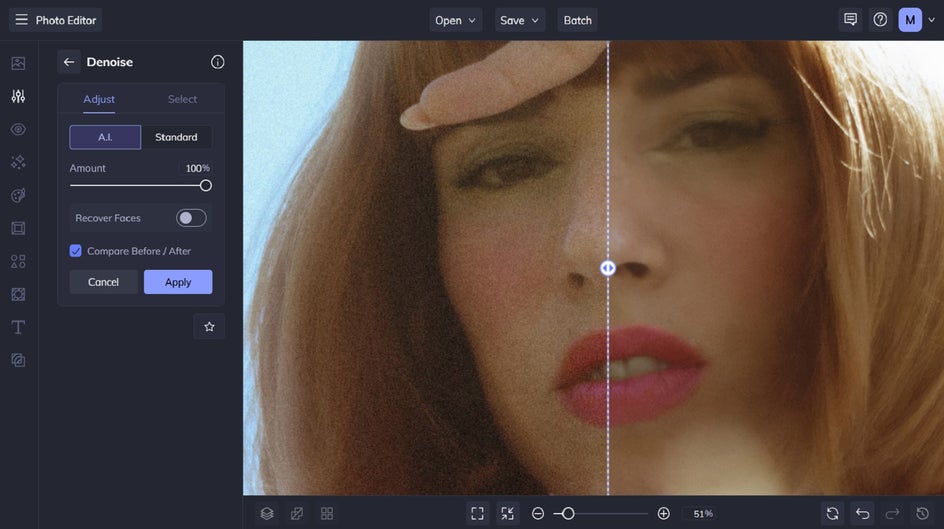
Task: Zoom in with the plus icon
Action: pyautogui.click(x=663, y=513)
